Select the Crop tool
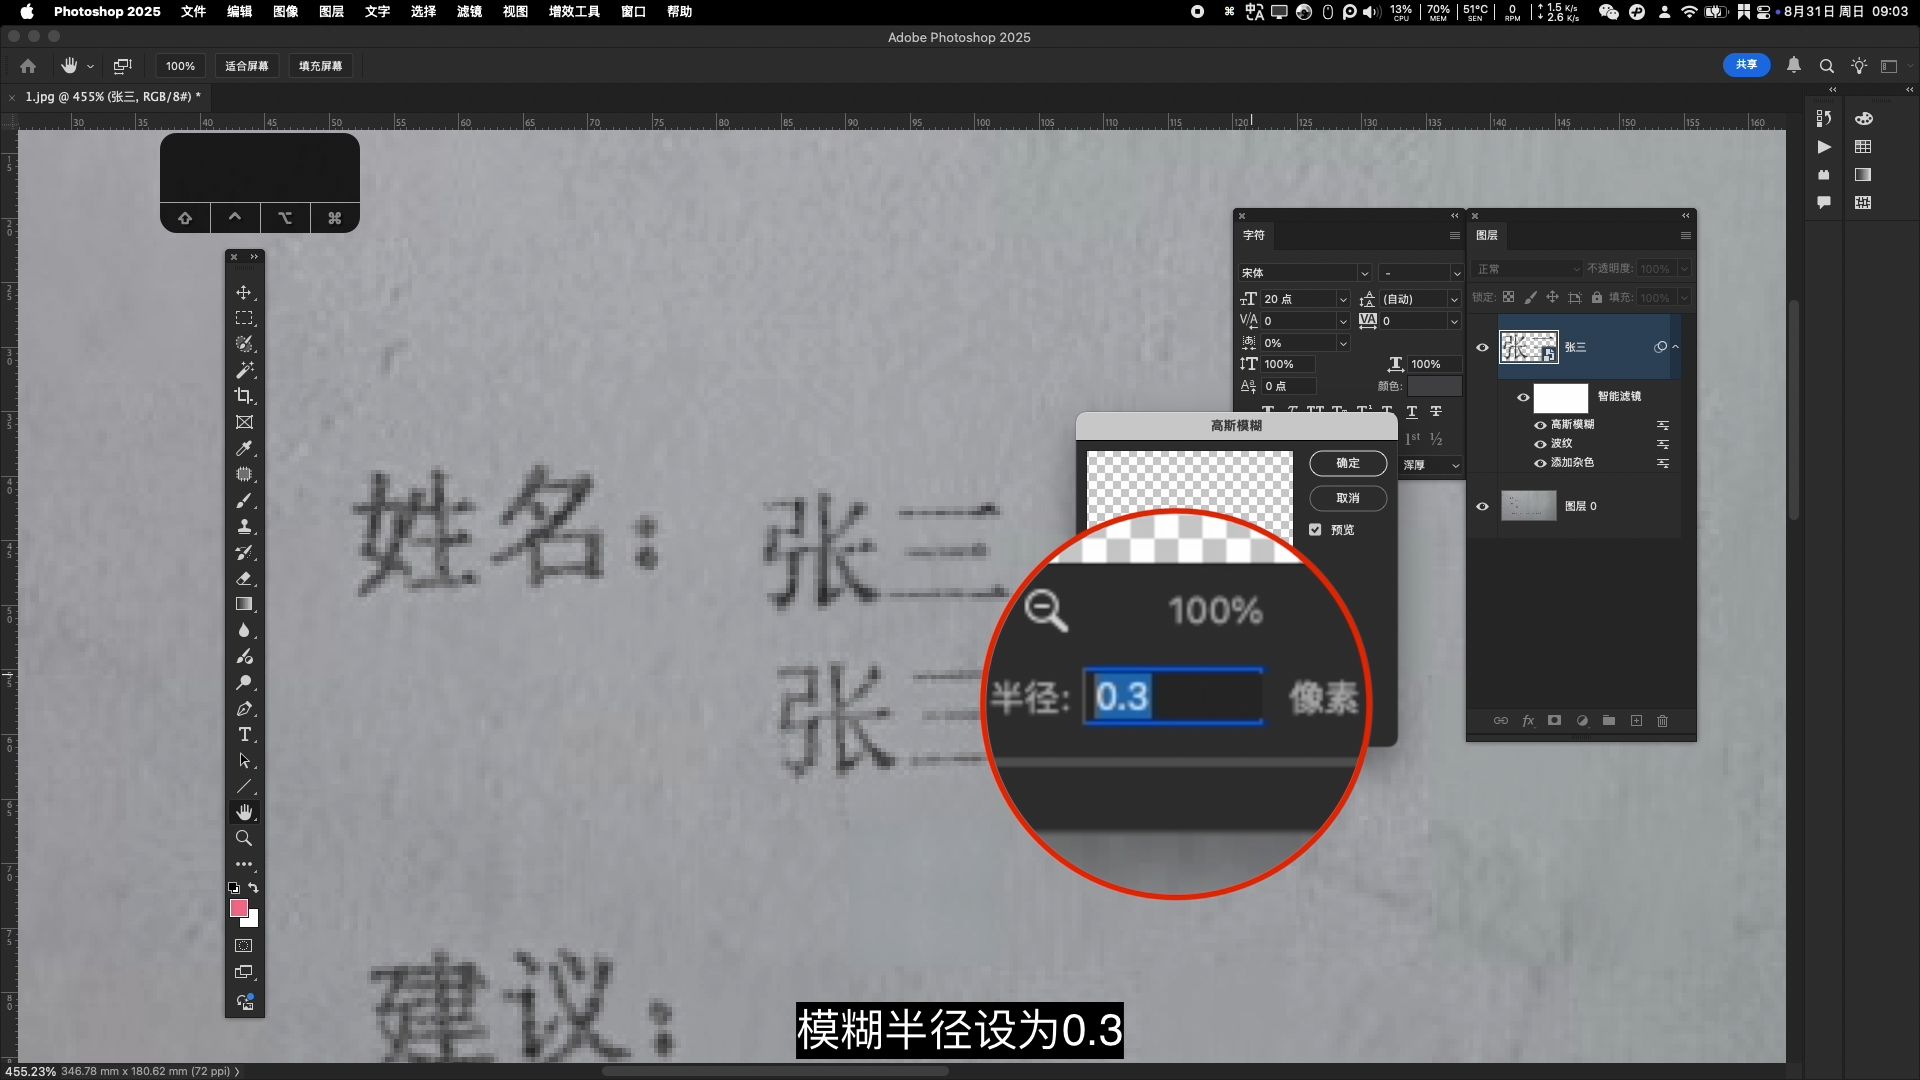The image size is (1920, 1080). (x=243, y=396)
